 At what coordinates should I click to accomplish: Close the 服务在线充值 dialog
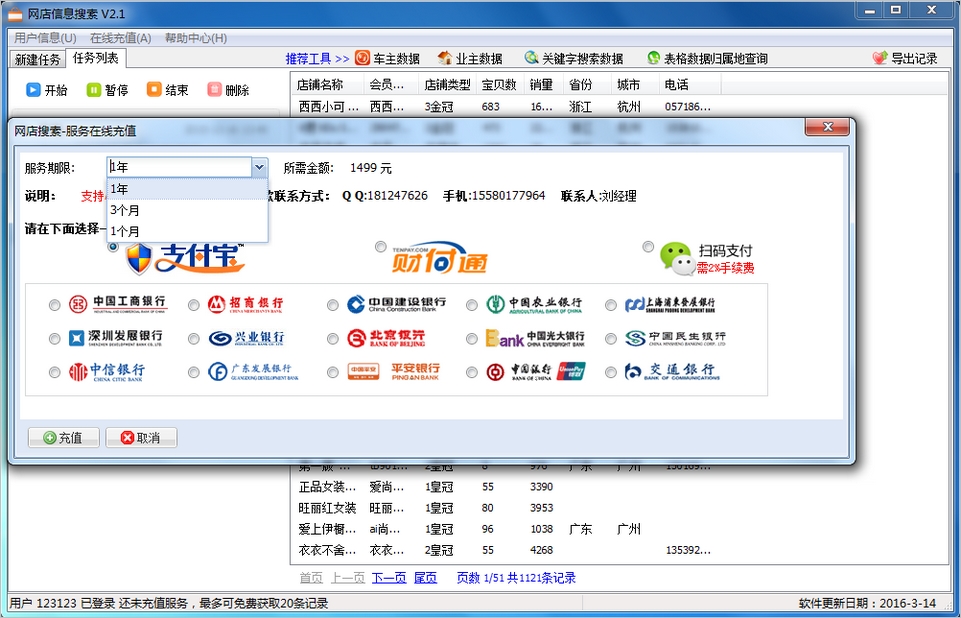[x=827, y=127]
